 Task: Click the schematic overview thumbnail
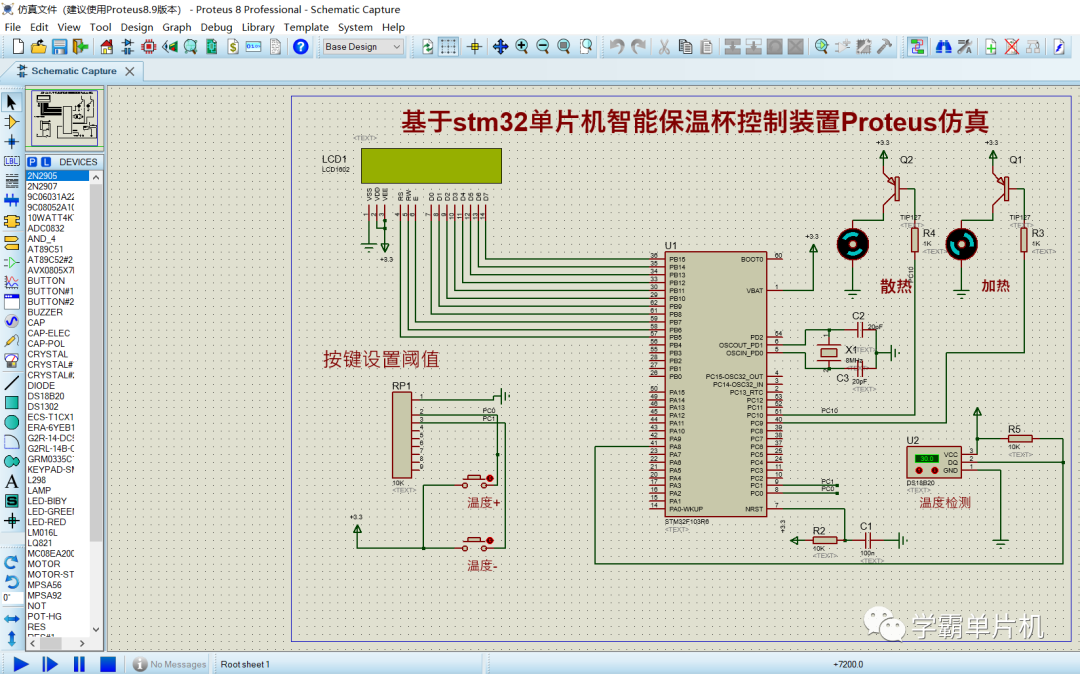coord(65,118)
